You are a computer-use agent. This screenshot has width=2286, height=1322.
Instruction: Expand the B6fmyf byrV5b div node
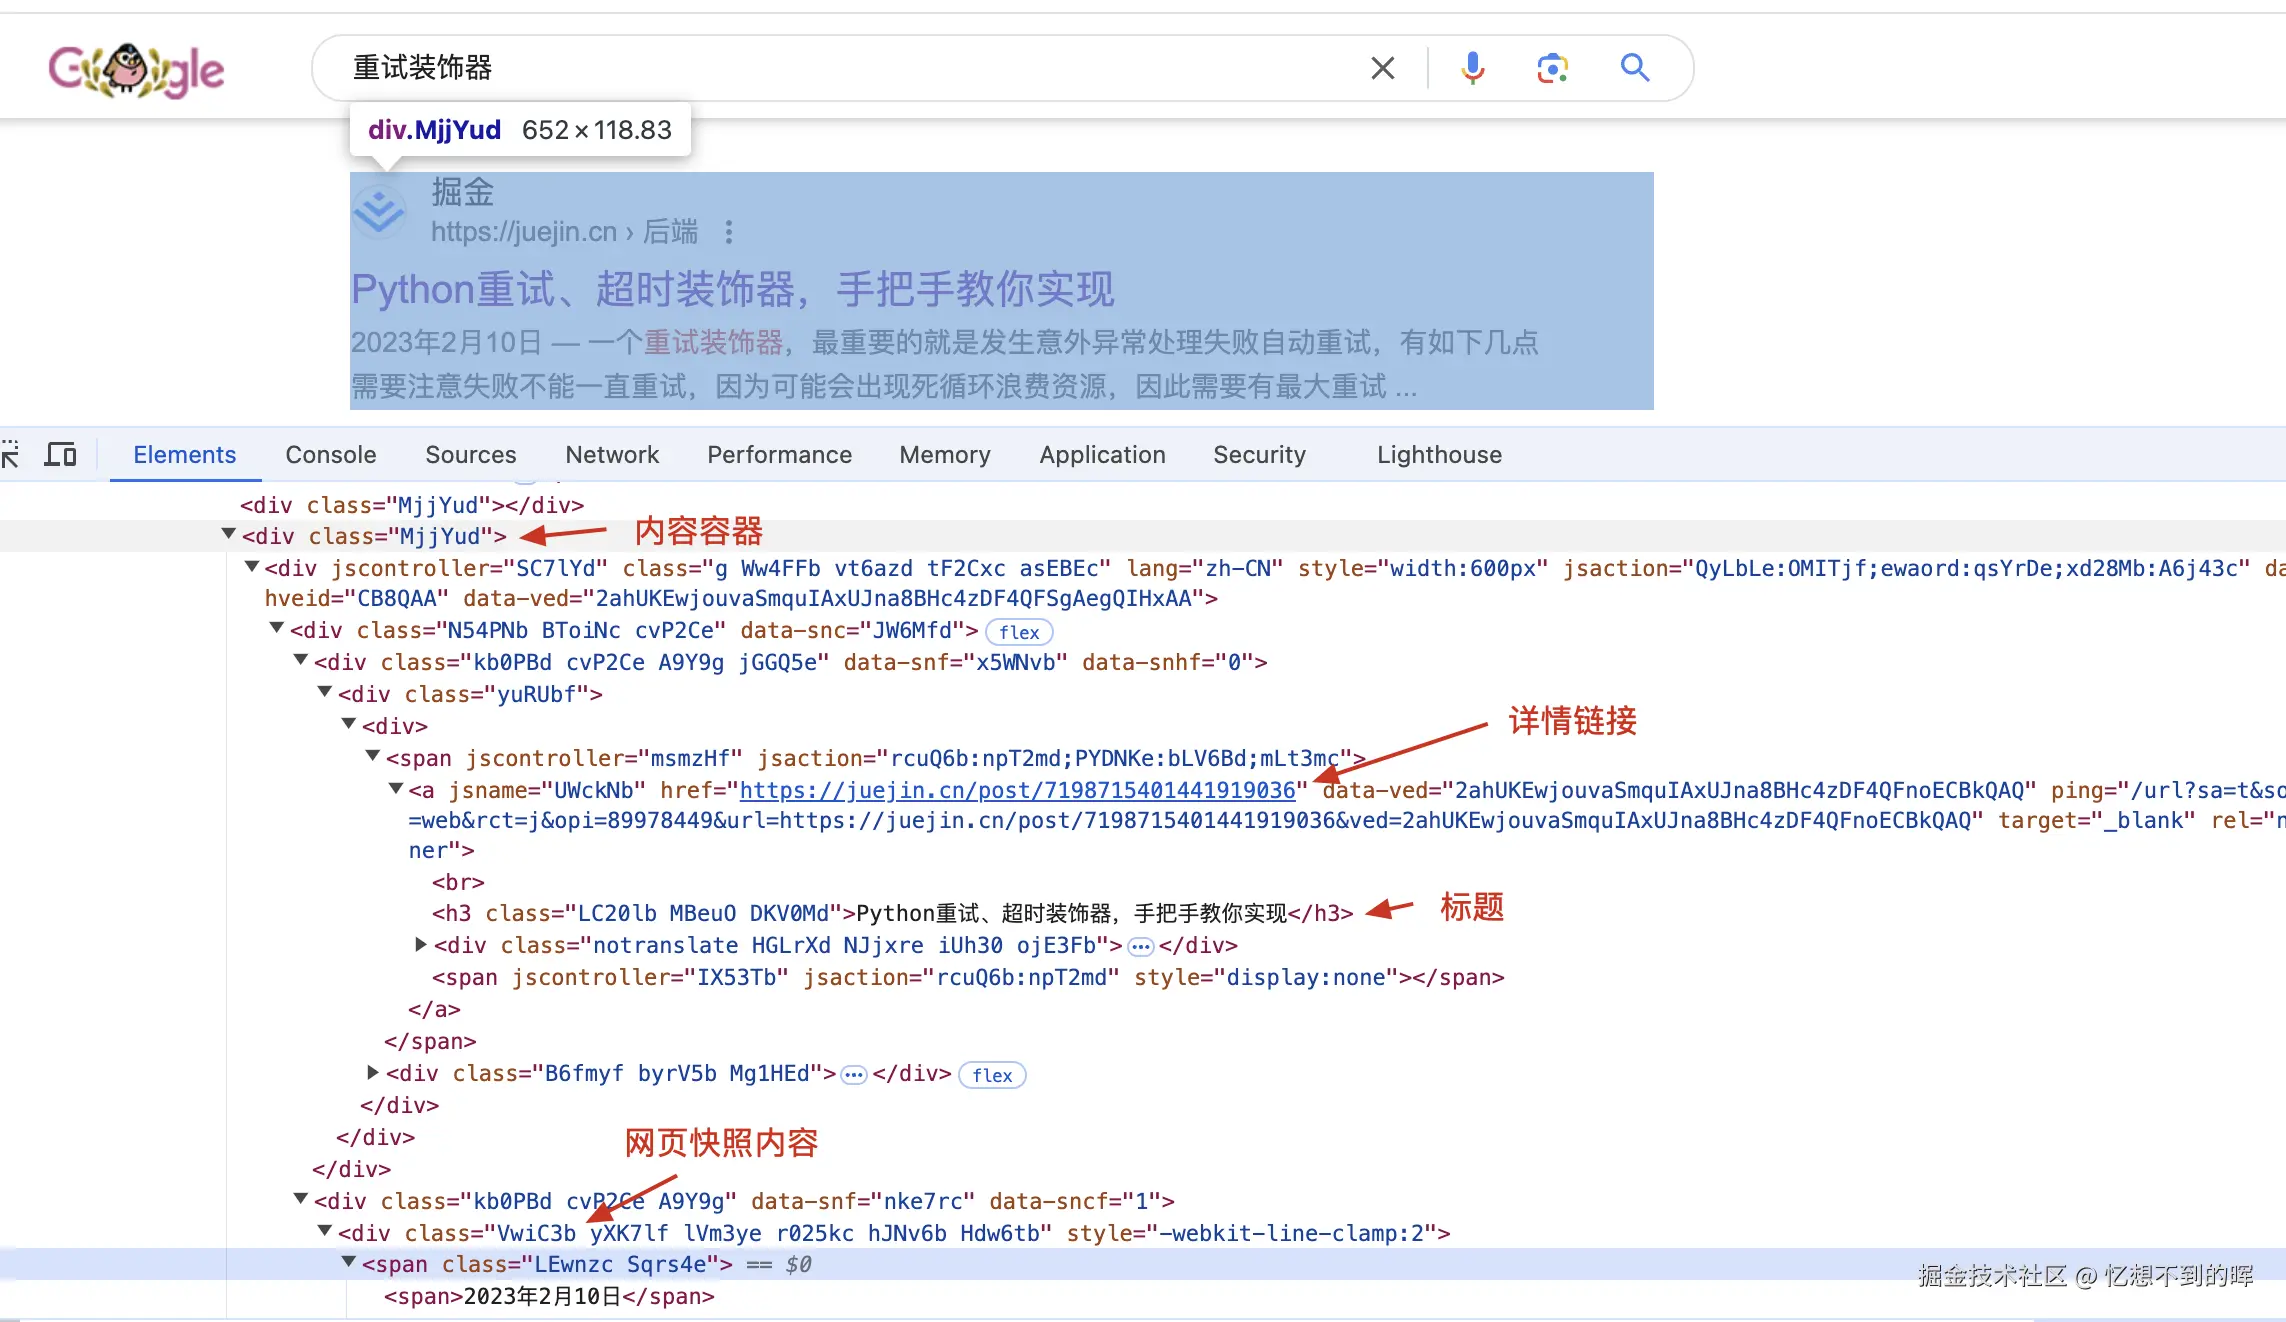point(373,1072)
